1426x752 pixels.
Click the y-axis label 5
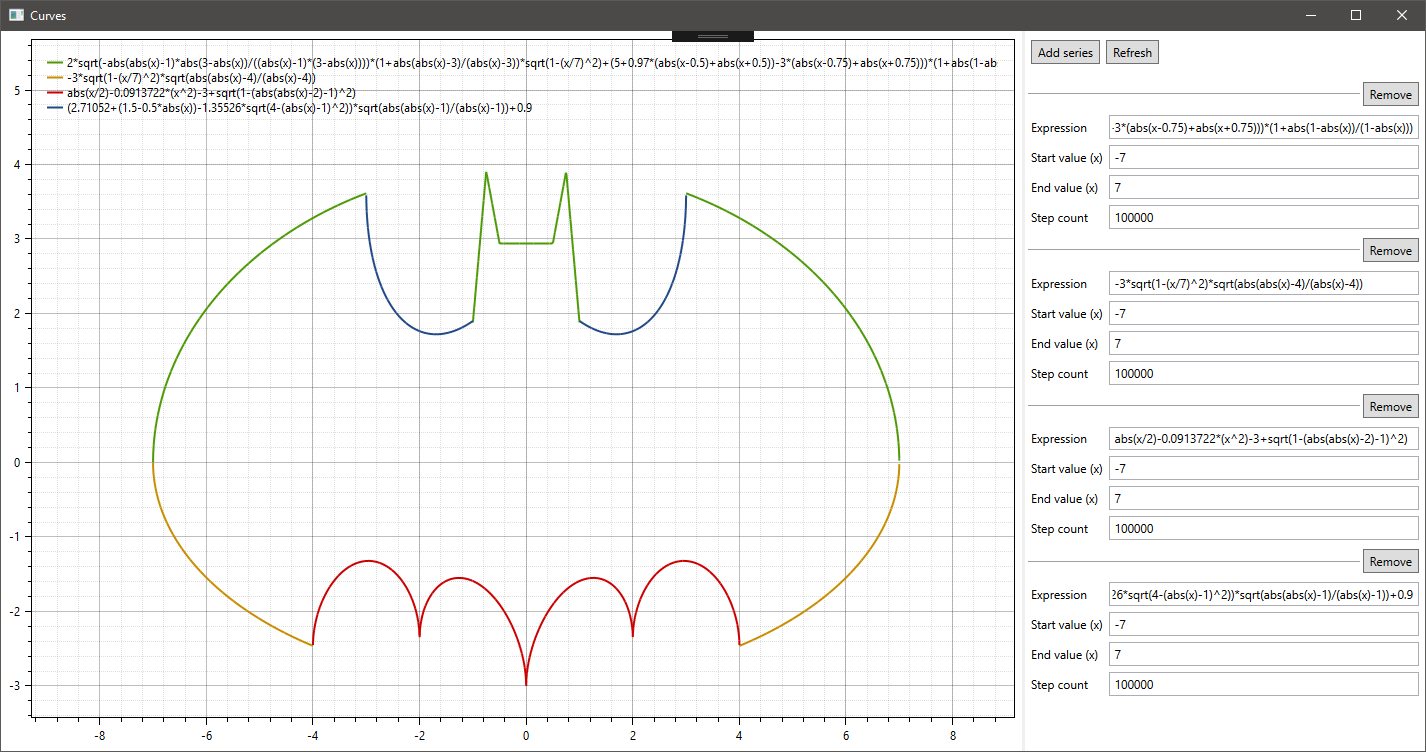(18, 90)
